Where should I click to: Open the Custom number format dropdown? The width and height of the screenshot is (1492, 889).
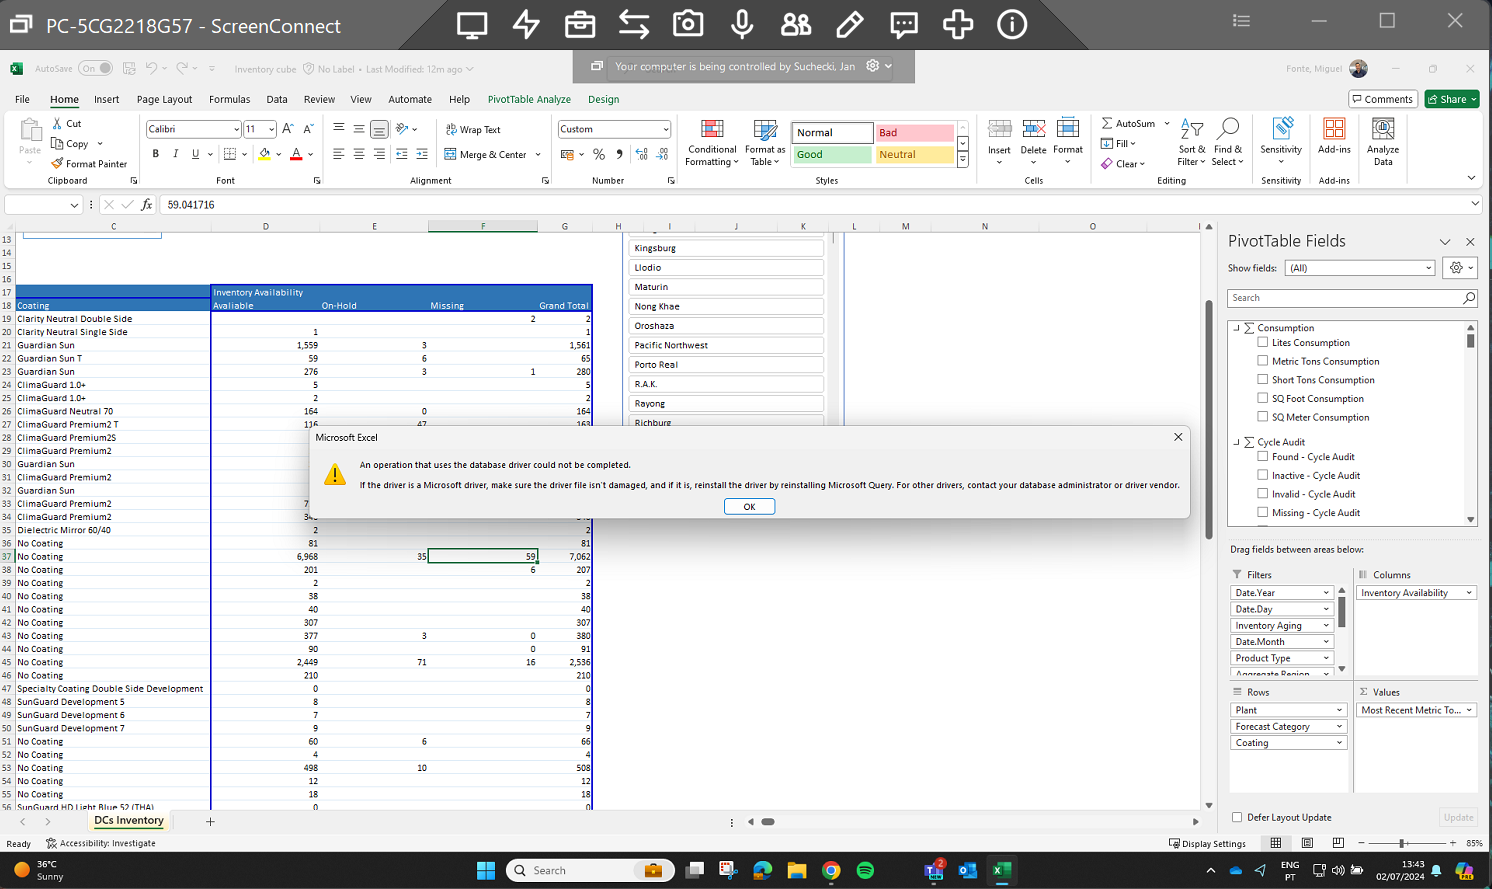coord(666,129)
